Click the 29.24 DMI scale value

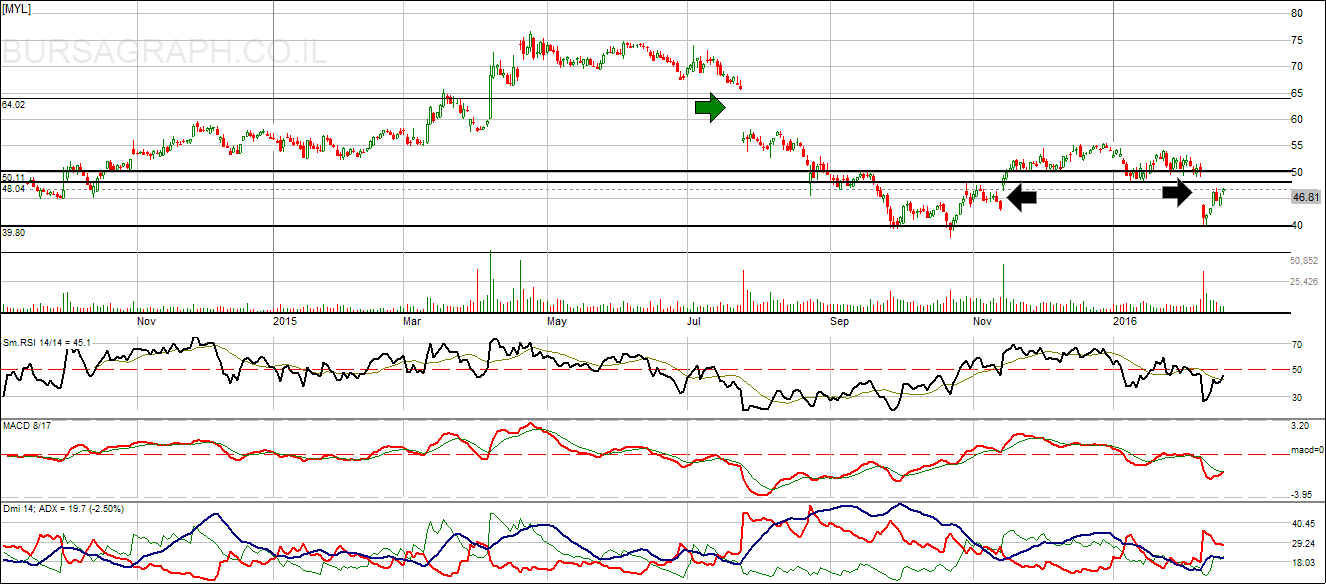pyautogui.click(x=1302, y=544)
